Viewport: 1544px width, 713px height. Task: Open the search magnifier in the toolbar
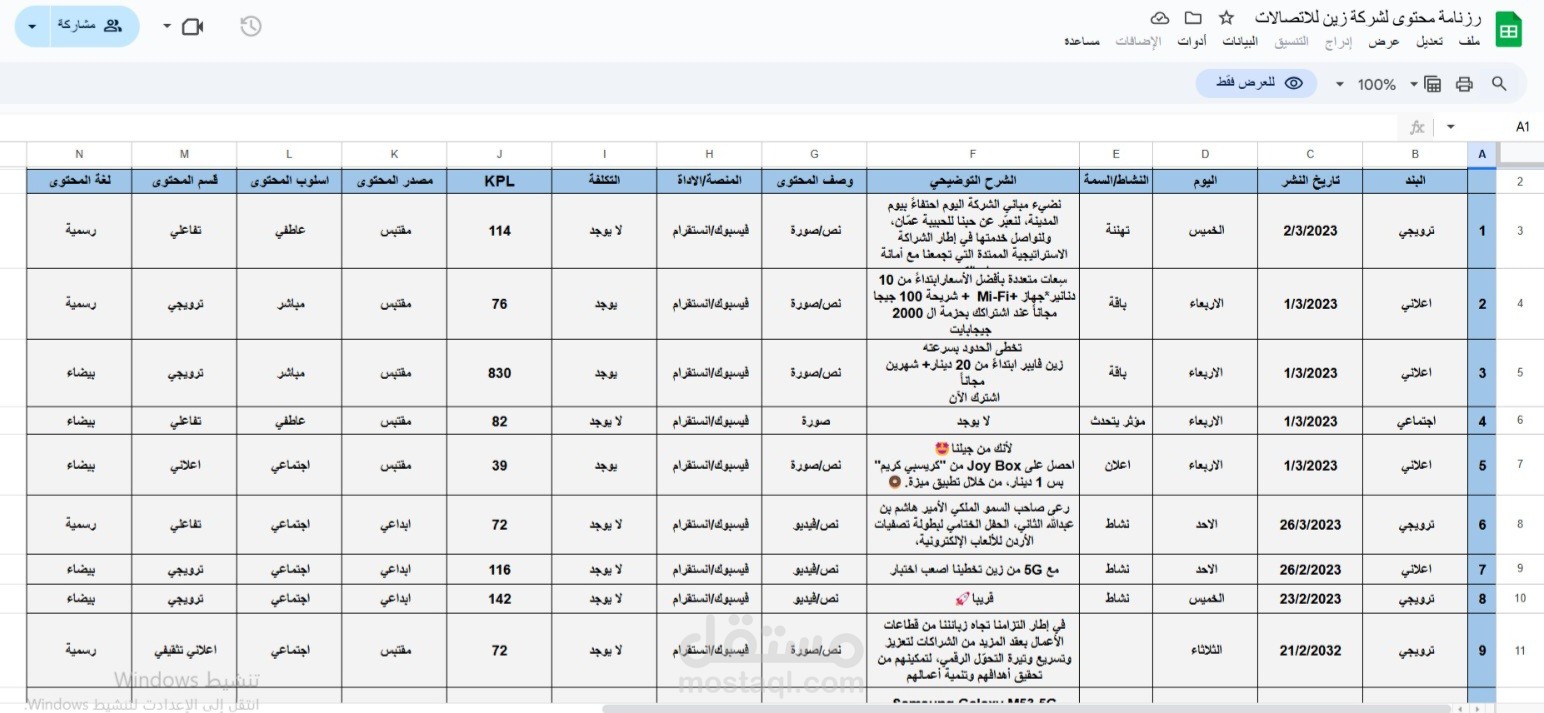pyautogui.click(x=1498, y=84)
